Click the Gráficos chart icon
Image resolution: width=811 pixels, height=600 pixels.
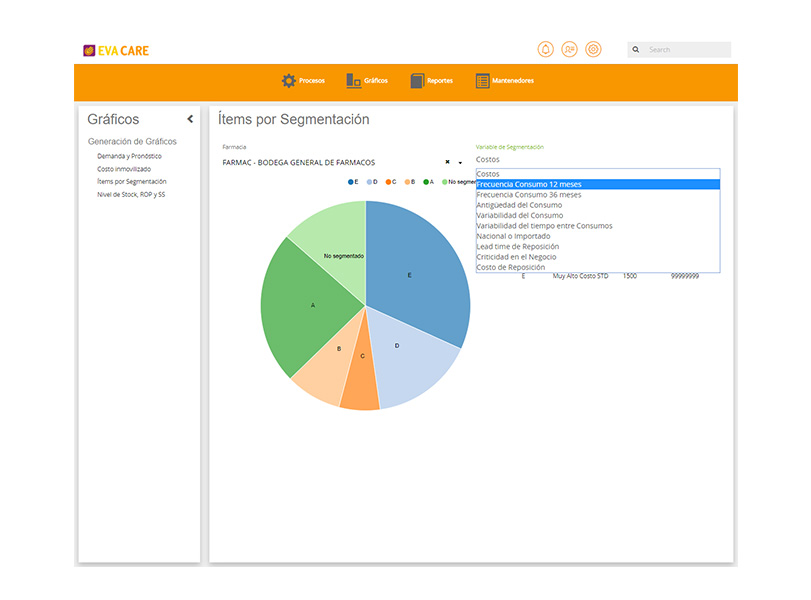coord(354,81)
